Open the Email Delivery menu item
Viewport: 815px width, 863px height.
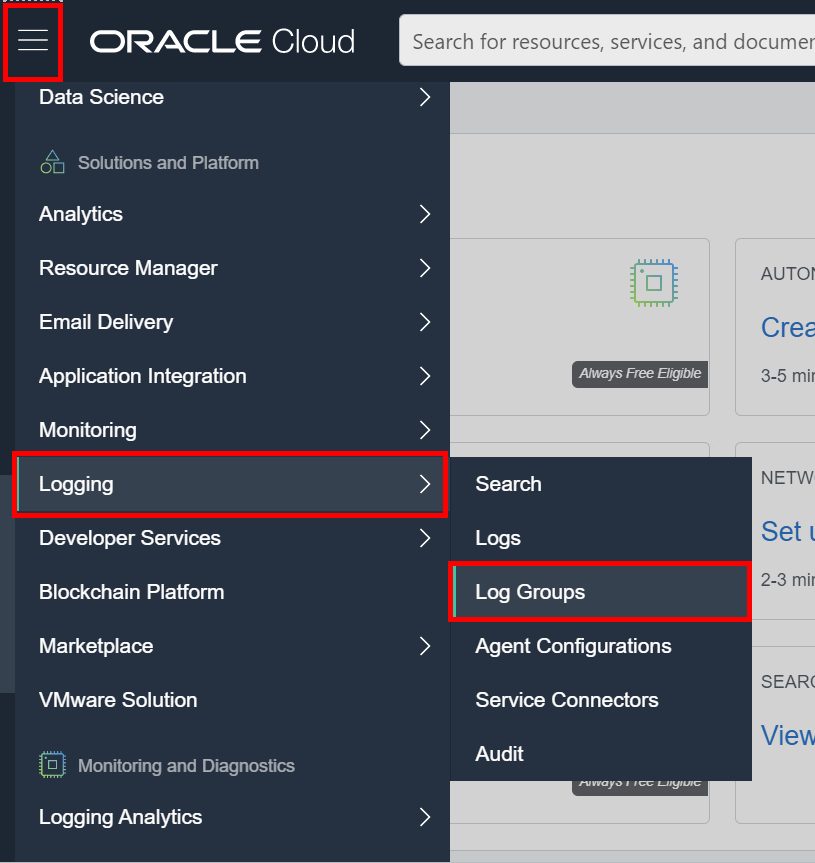(106, 322)
